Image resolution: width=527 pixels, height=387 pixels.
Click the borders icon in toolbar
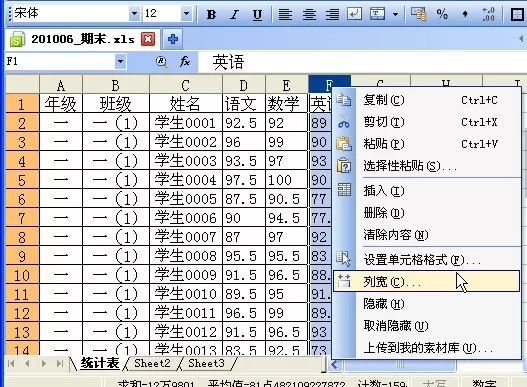[517, 14]
